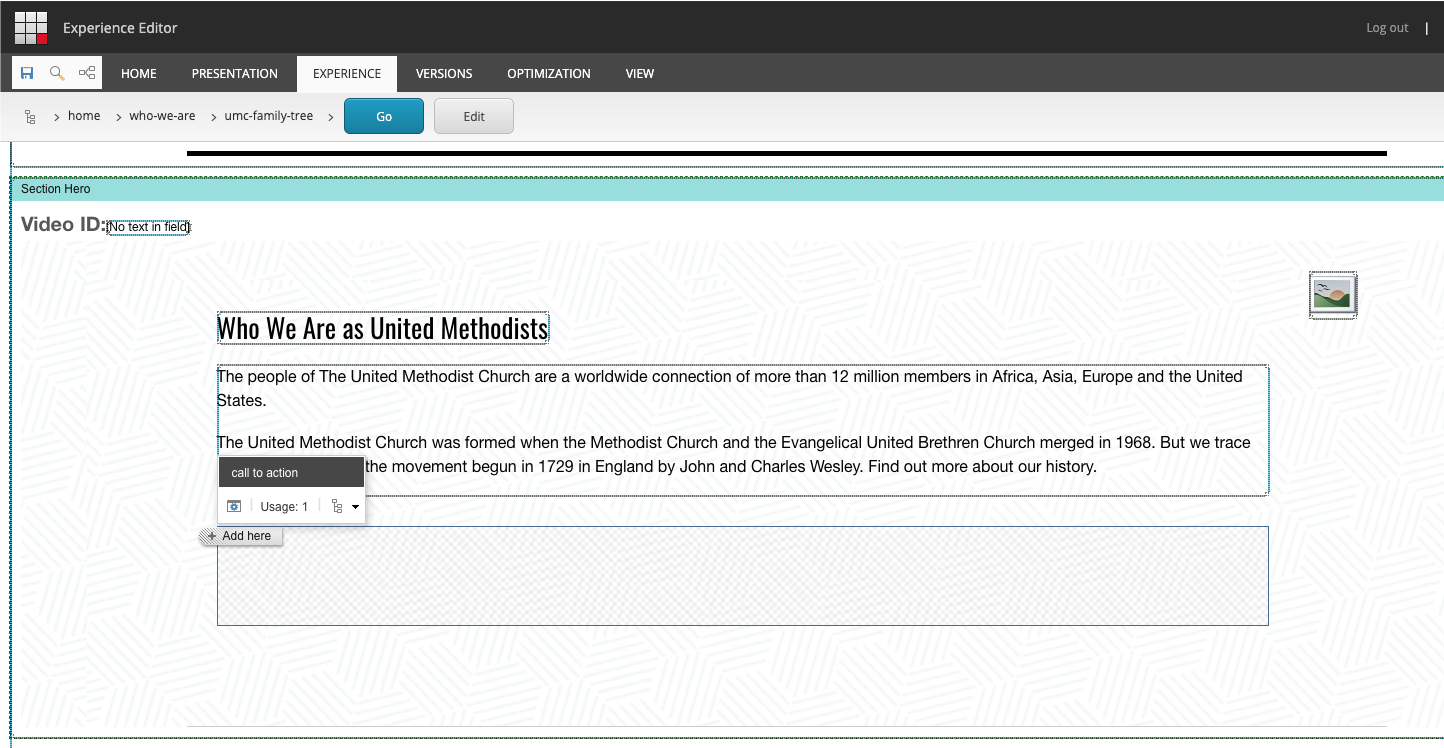Image resolution: width=1444 pixels, height=748 pixels.
Task: Open the dropdown arrow in call to action toolbar
Action: pos(355,507)
